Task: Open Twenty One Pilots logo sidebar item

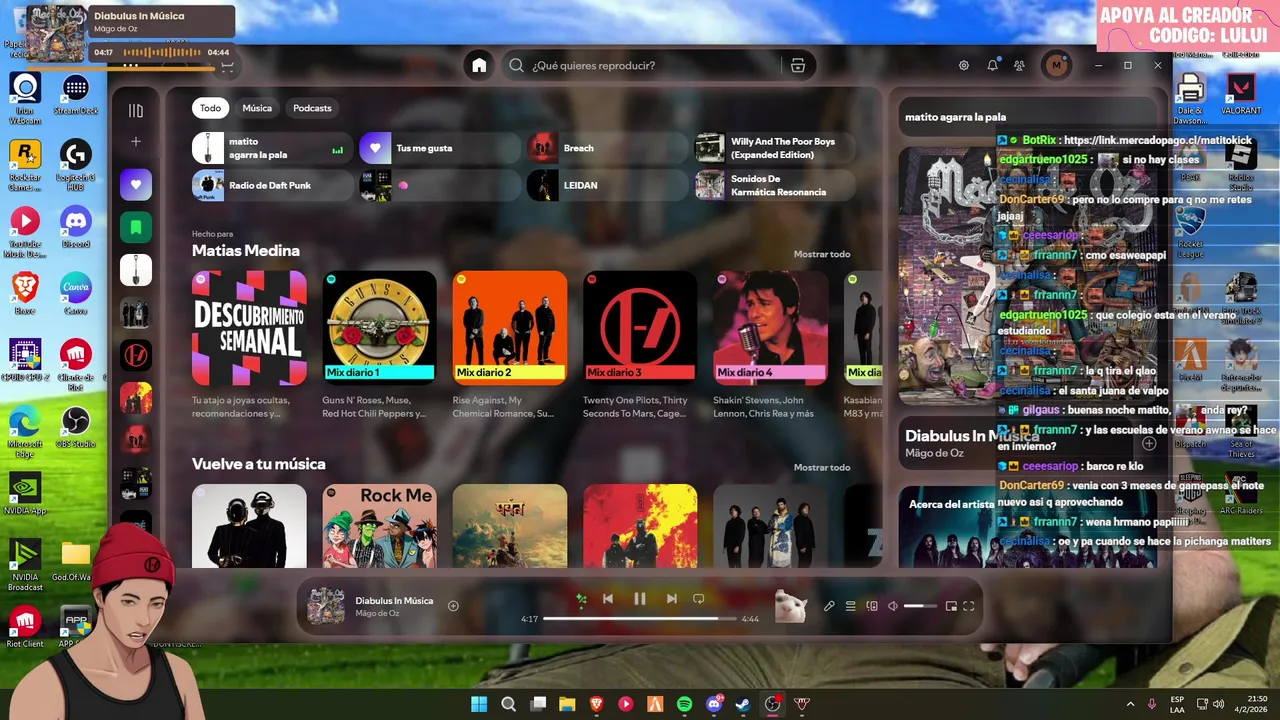Action: click(136, 355)
